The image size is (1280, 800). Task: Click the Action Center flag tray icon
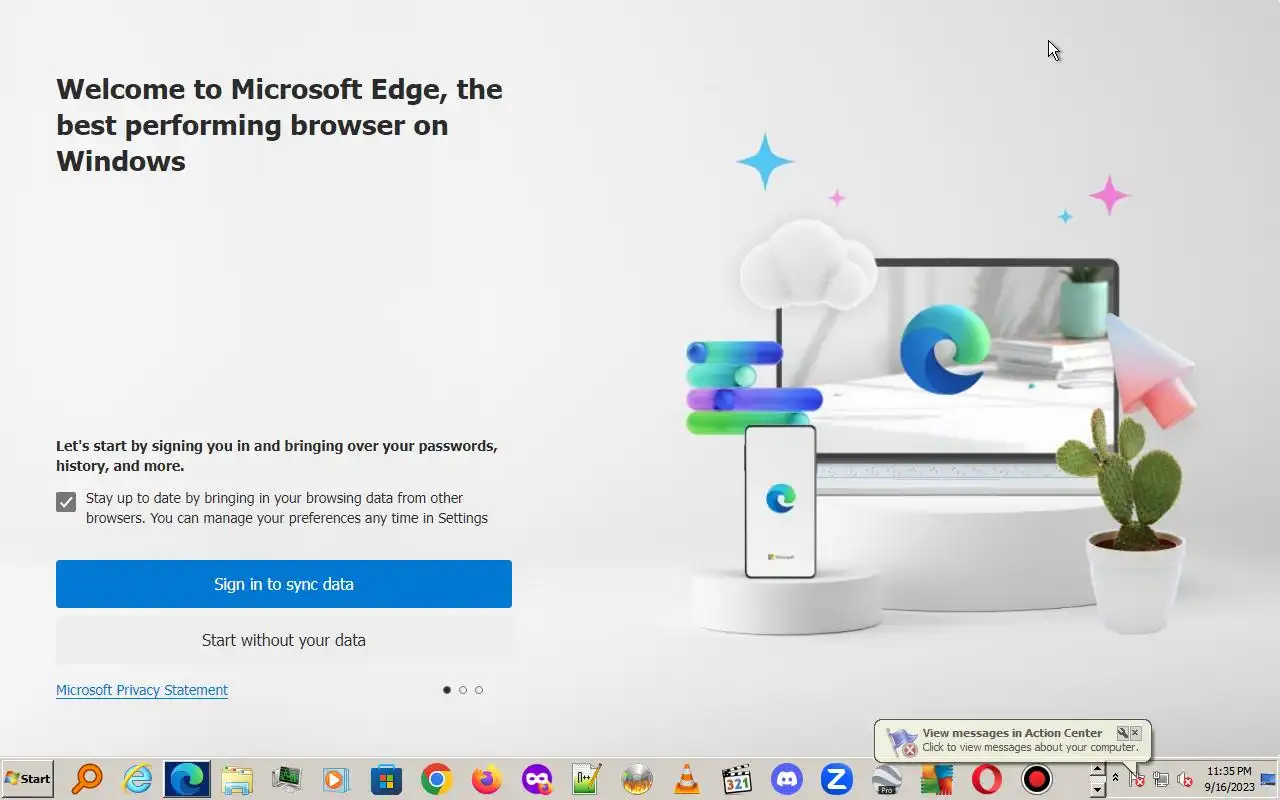pyautogui.click(x=1137, y=779)
